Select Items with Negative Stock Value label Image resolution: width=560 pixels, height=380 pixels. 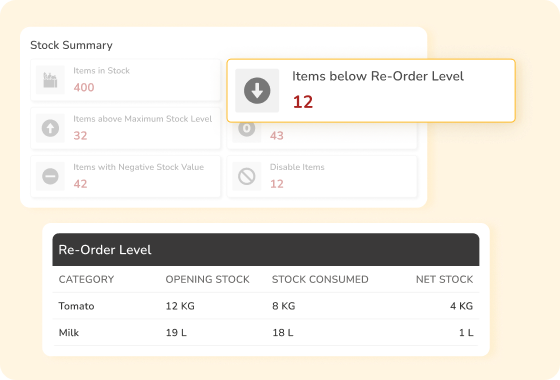pos(139,167)
